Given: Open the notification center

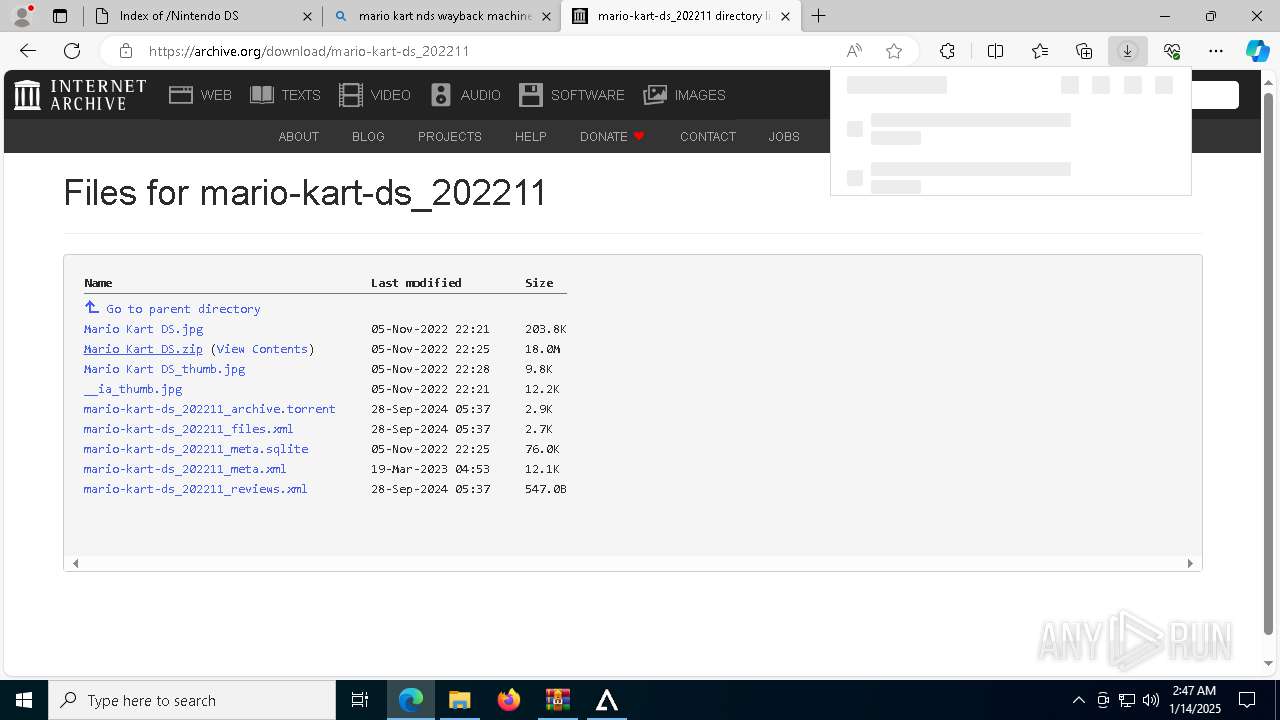Looking at the screenshot, I should point(1247,700).
